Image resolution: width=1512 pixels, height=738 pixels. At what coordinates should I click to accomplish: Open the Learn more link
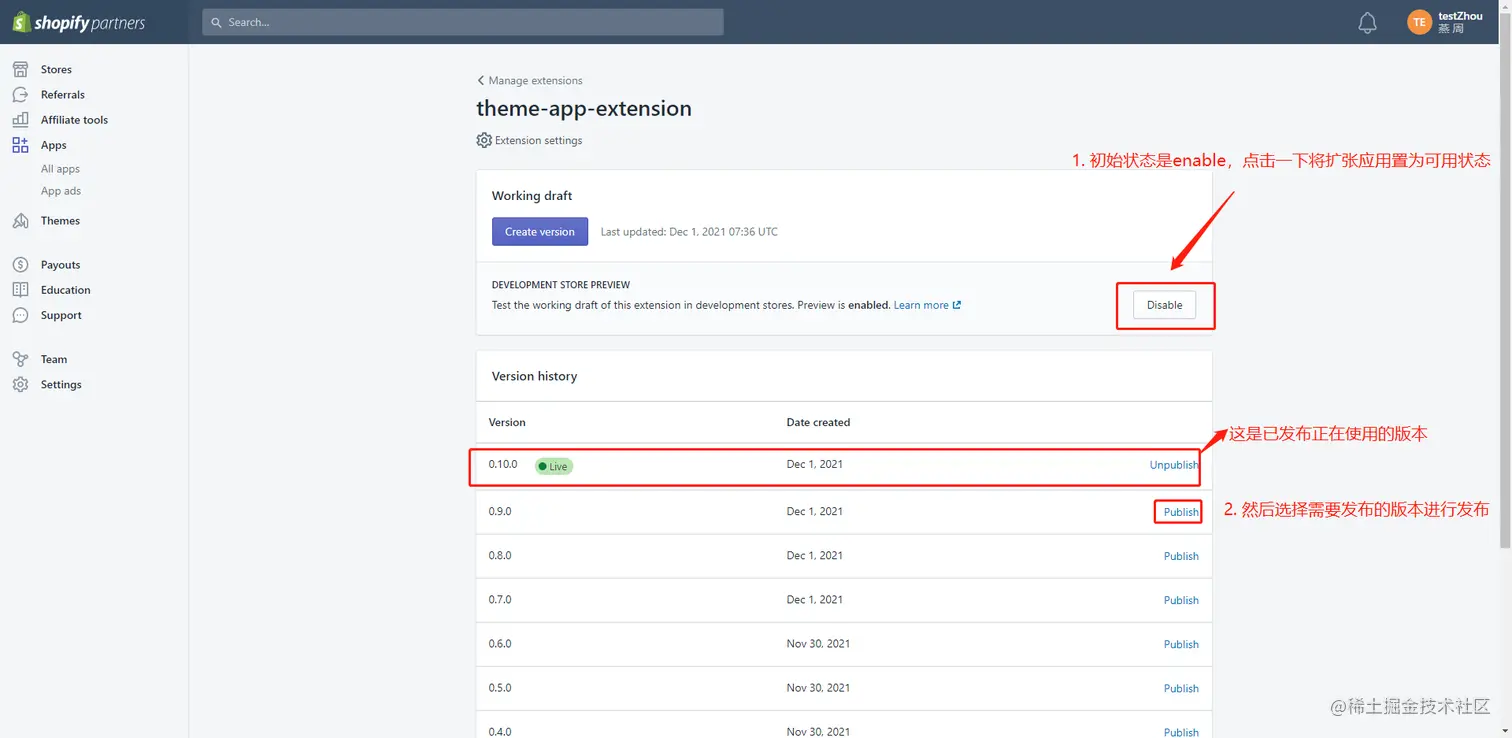921,305
